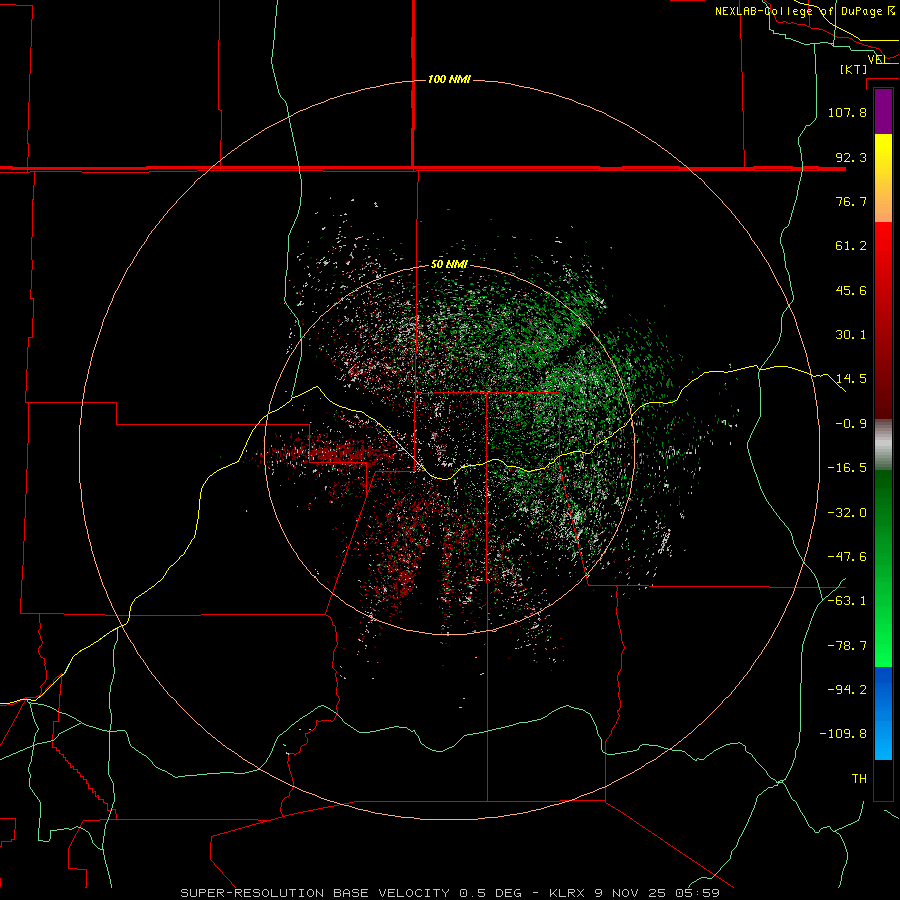Screen dimensions: 900x900
Task: Select the -78.7 scale value
Action: [847, 646]
